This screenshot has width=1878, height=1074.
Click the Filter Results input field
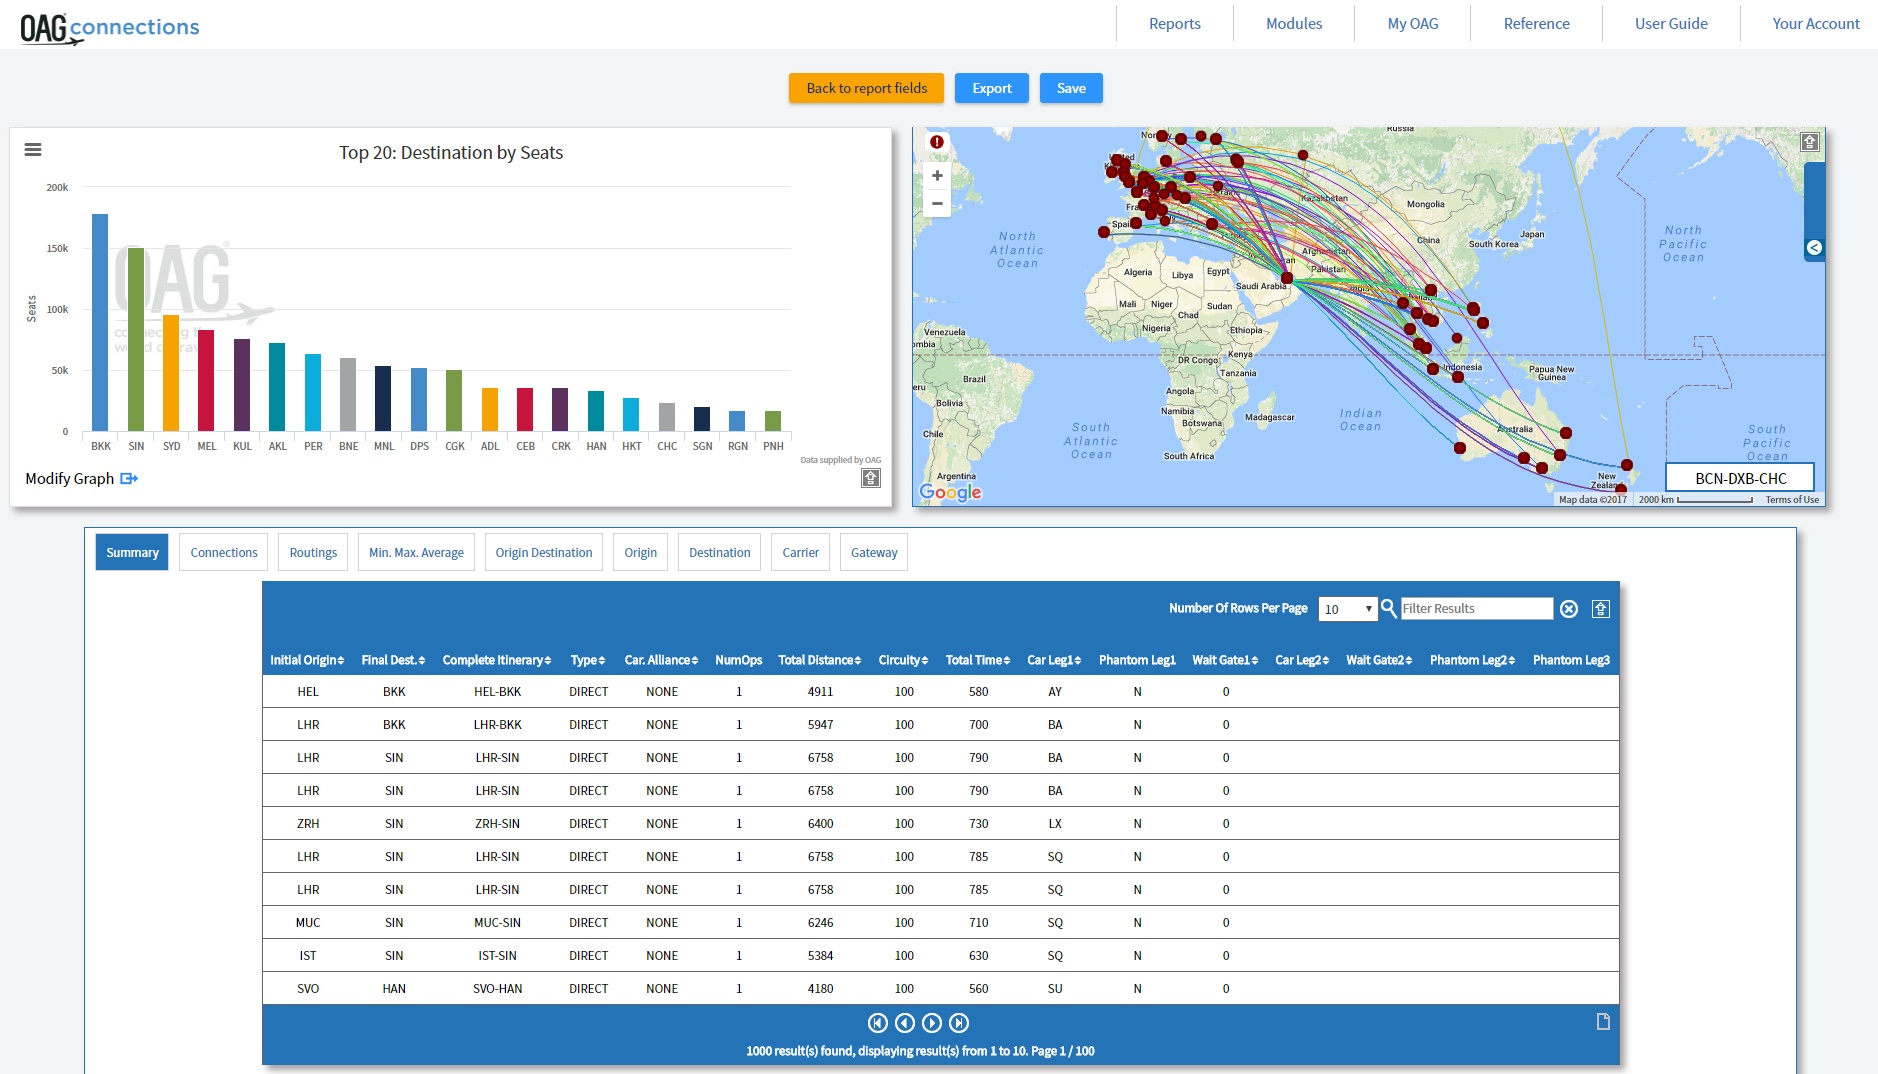1476,608
